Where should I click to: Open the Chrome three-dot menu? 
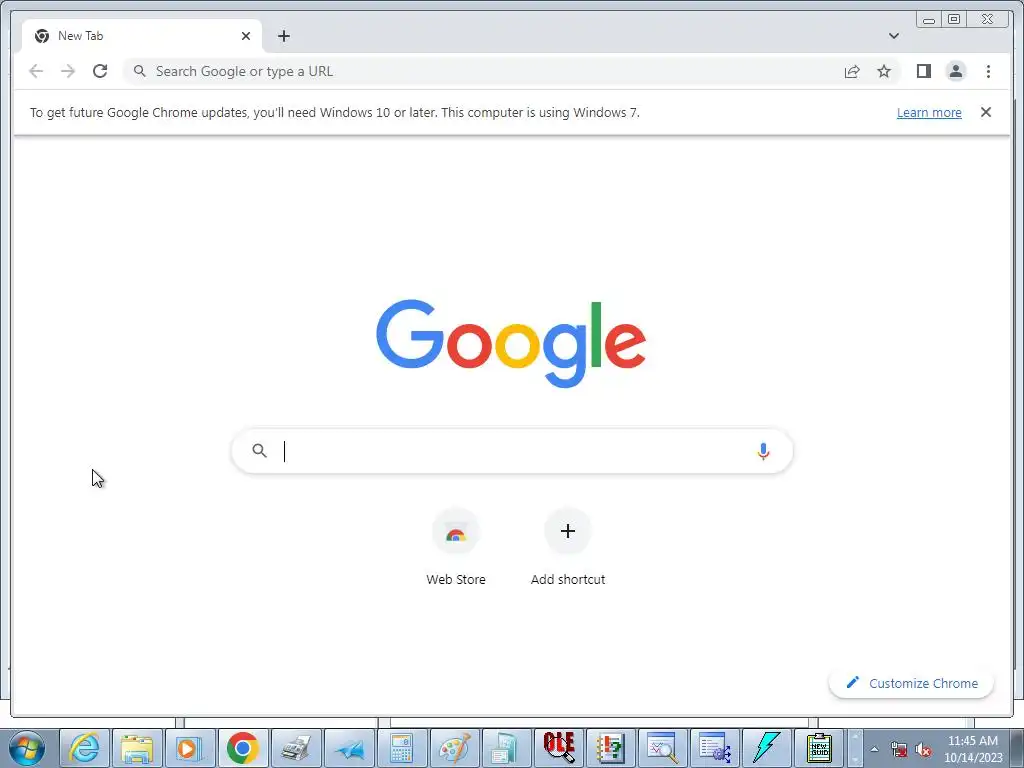(x=988, y=71)
